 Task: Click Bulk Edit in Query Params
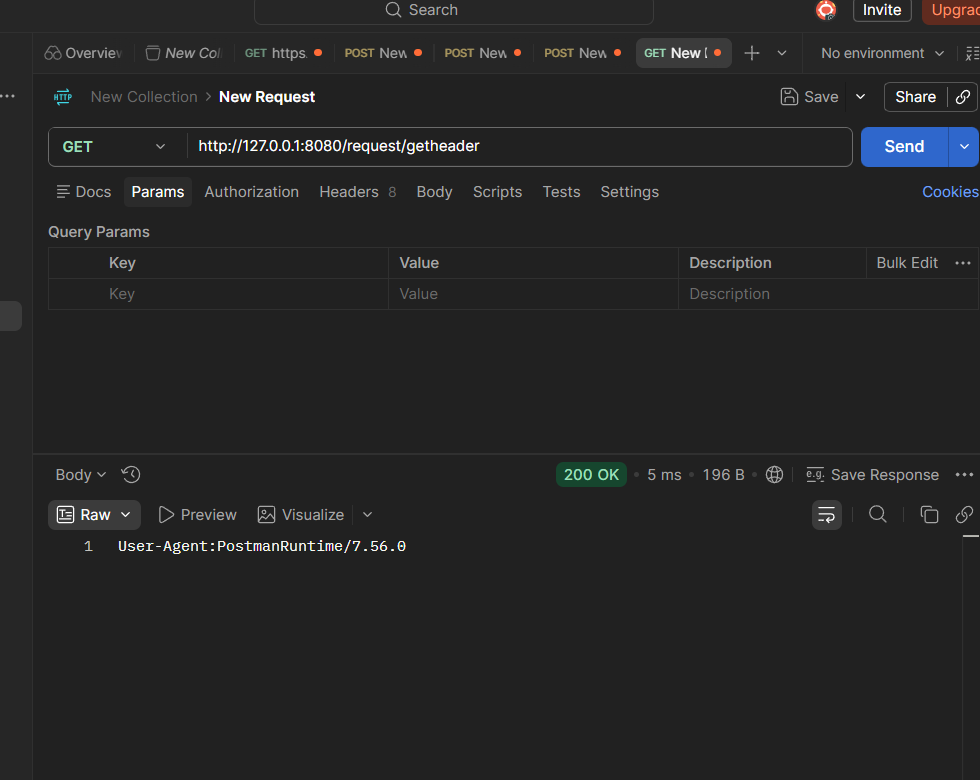click(x=907, y=263)
